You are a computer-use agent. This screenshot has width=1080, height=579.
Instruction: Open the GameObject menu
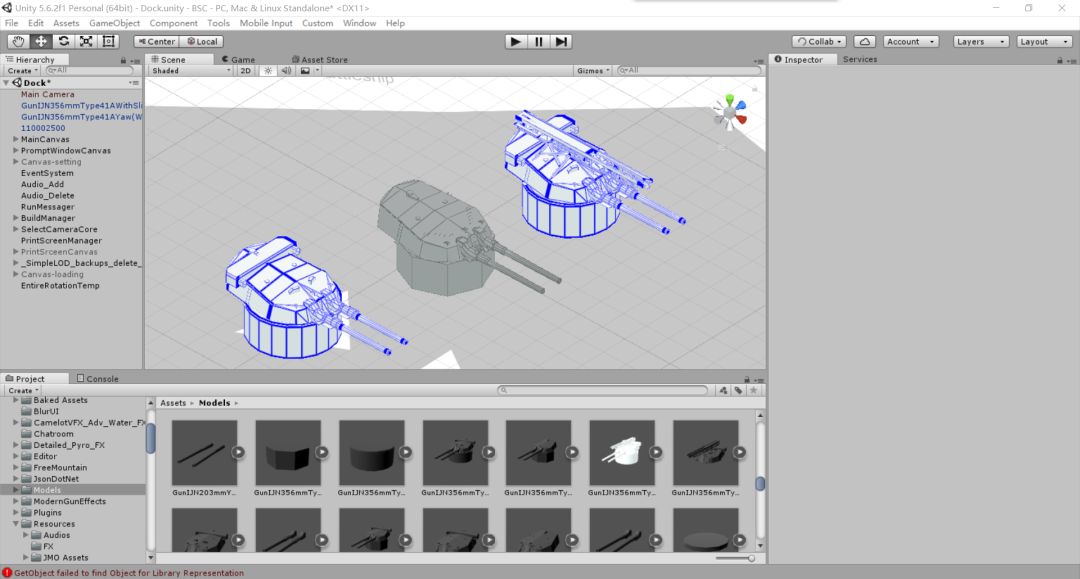pyautogui.click(x=114, y=23)
